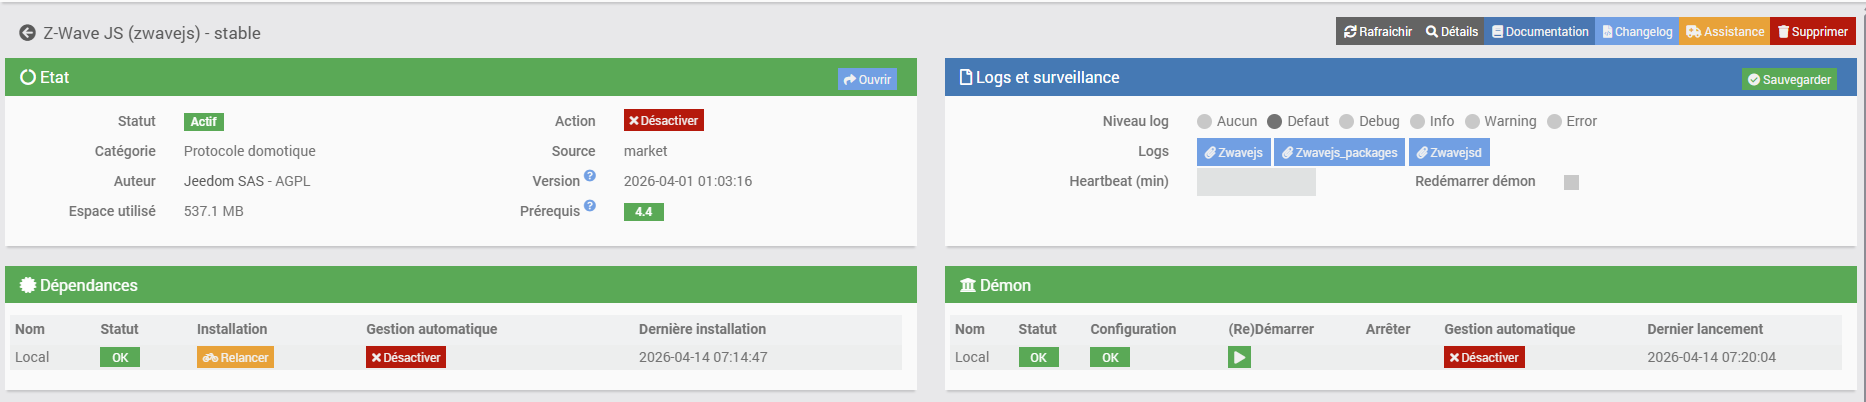
Task: Start the daemon with the green play button
Action: (x=1239, y=357)
